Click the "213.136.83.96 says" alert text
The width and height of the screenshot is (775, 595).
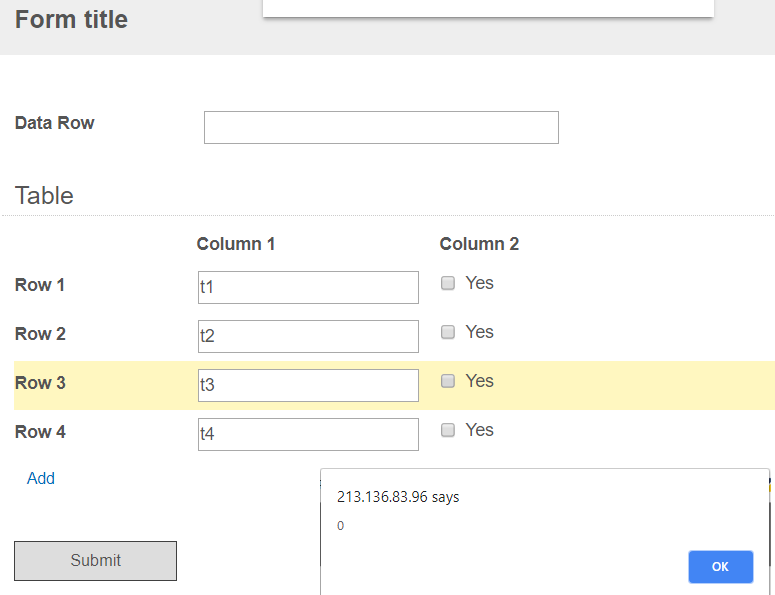[398, 497]
